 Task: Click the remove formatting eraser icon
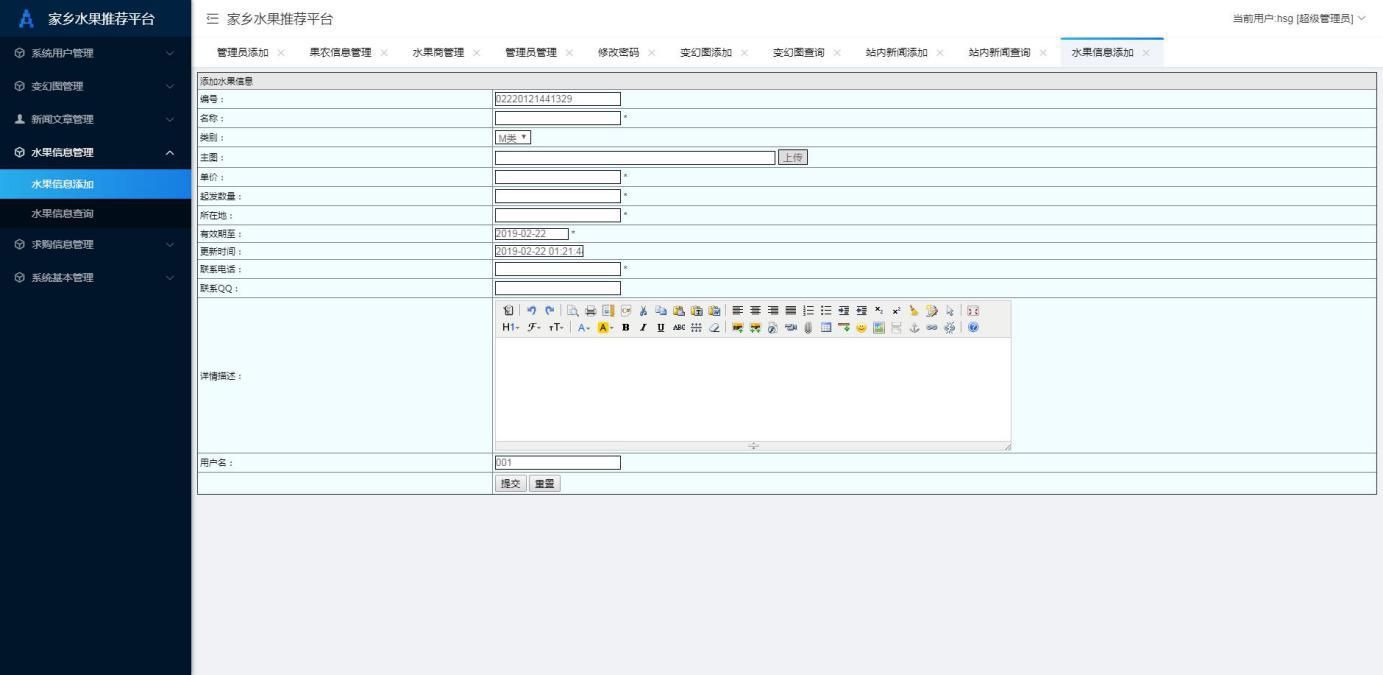click(714, 327)
